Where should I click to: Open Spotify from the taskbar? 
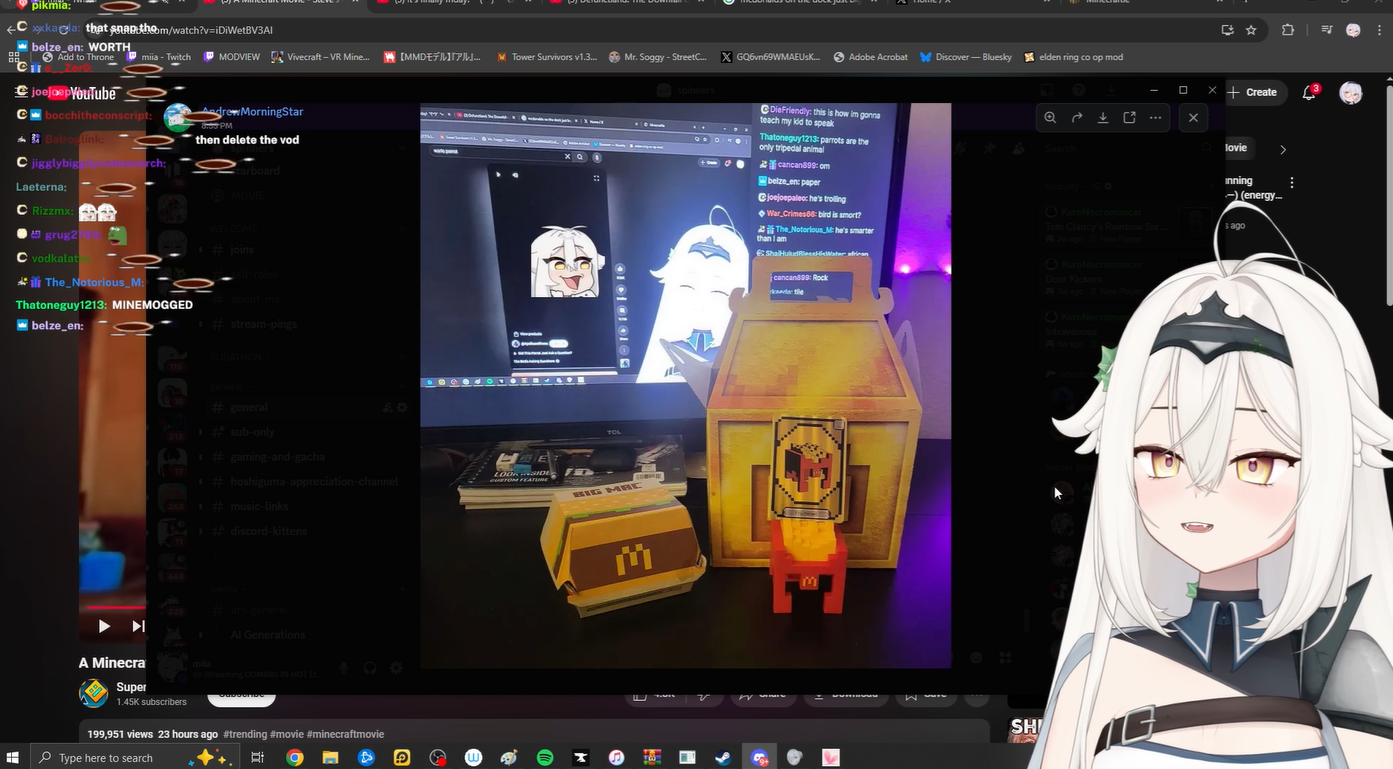545,757
